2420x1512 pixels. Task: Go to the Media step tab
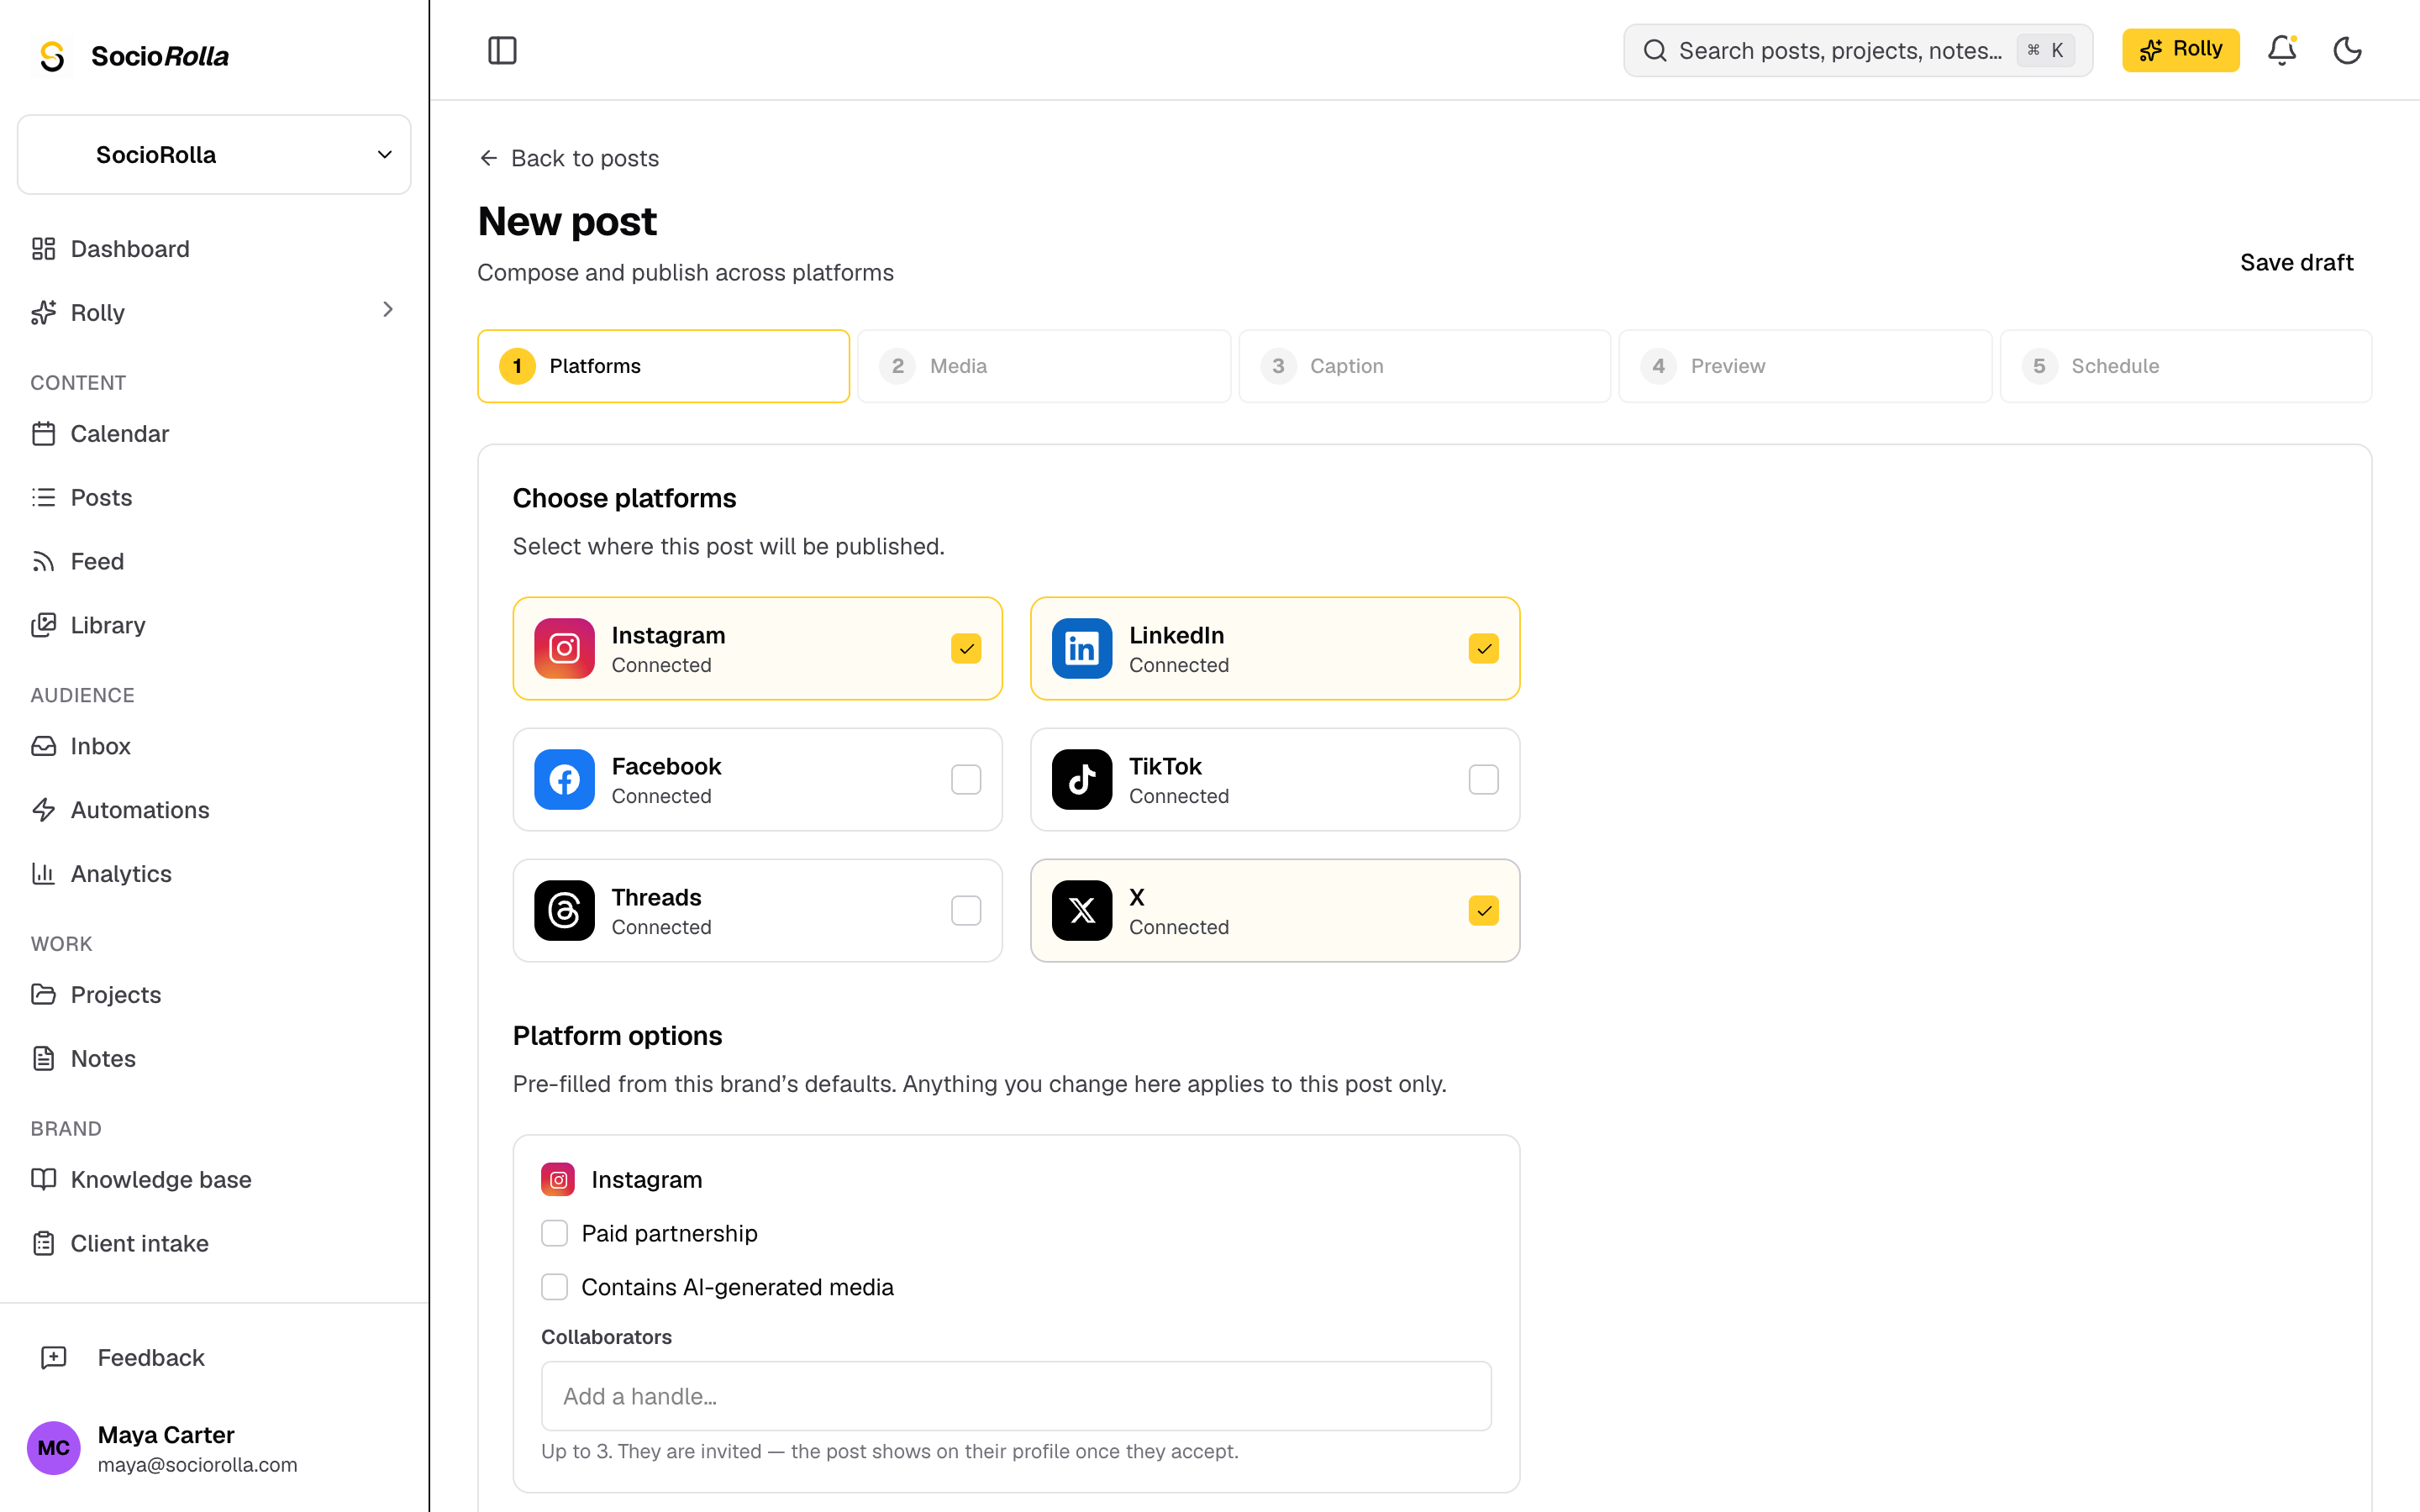(1044, 366)
